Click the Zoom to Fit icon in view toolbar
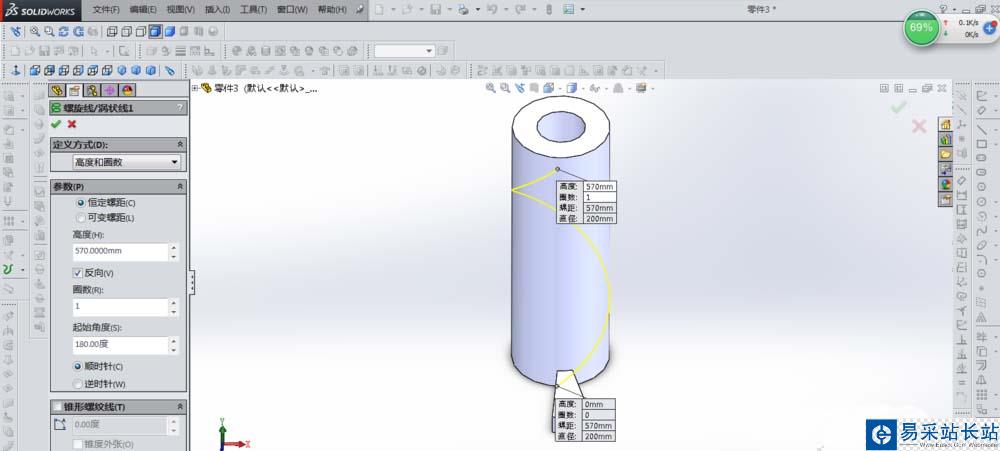The image size is (1000, 451). (x=34, y=31)
